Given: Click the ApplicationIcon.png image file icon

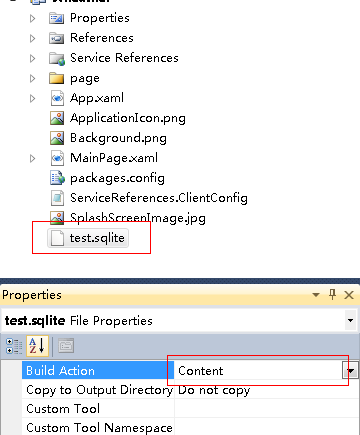Looking at the screenshot, I should click(x=57, y=118).
